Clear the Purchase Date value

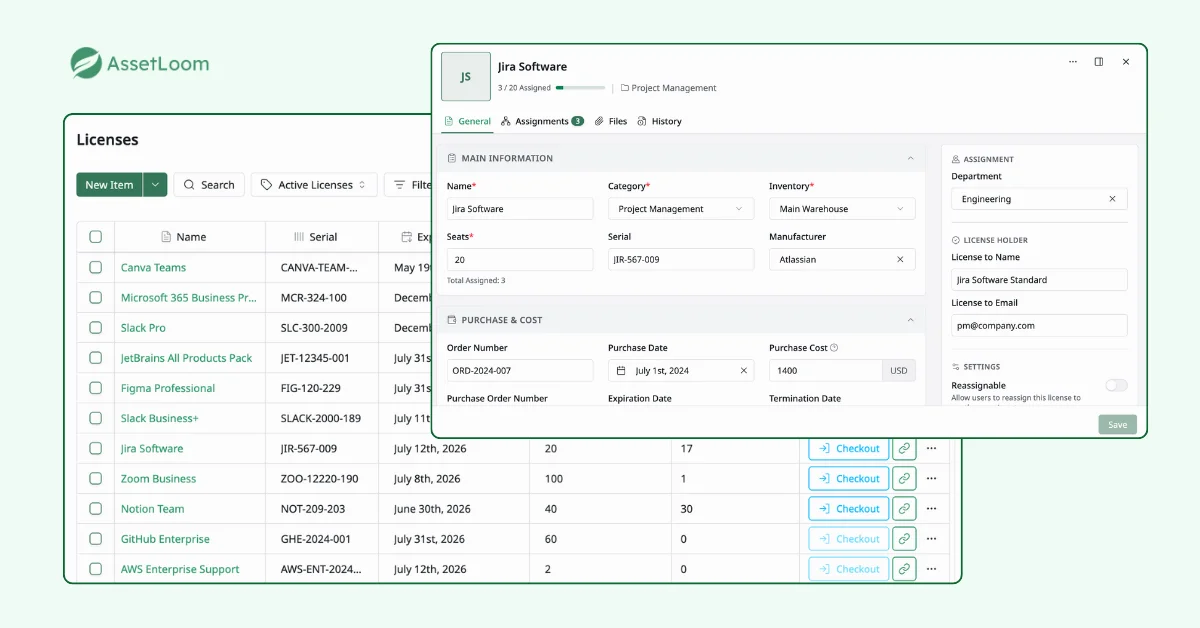pyautogui.click(x=743, y=371)
